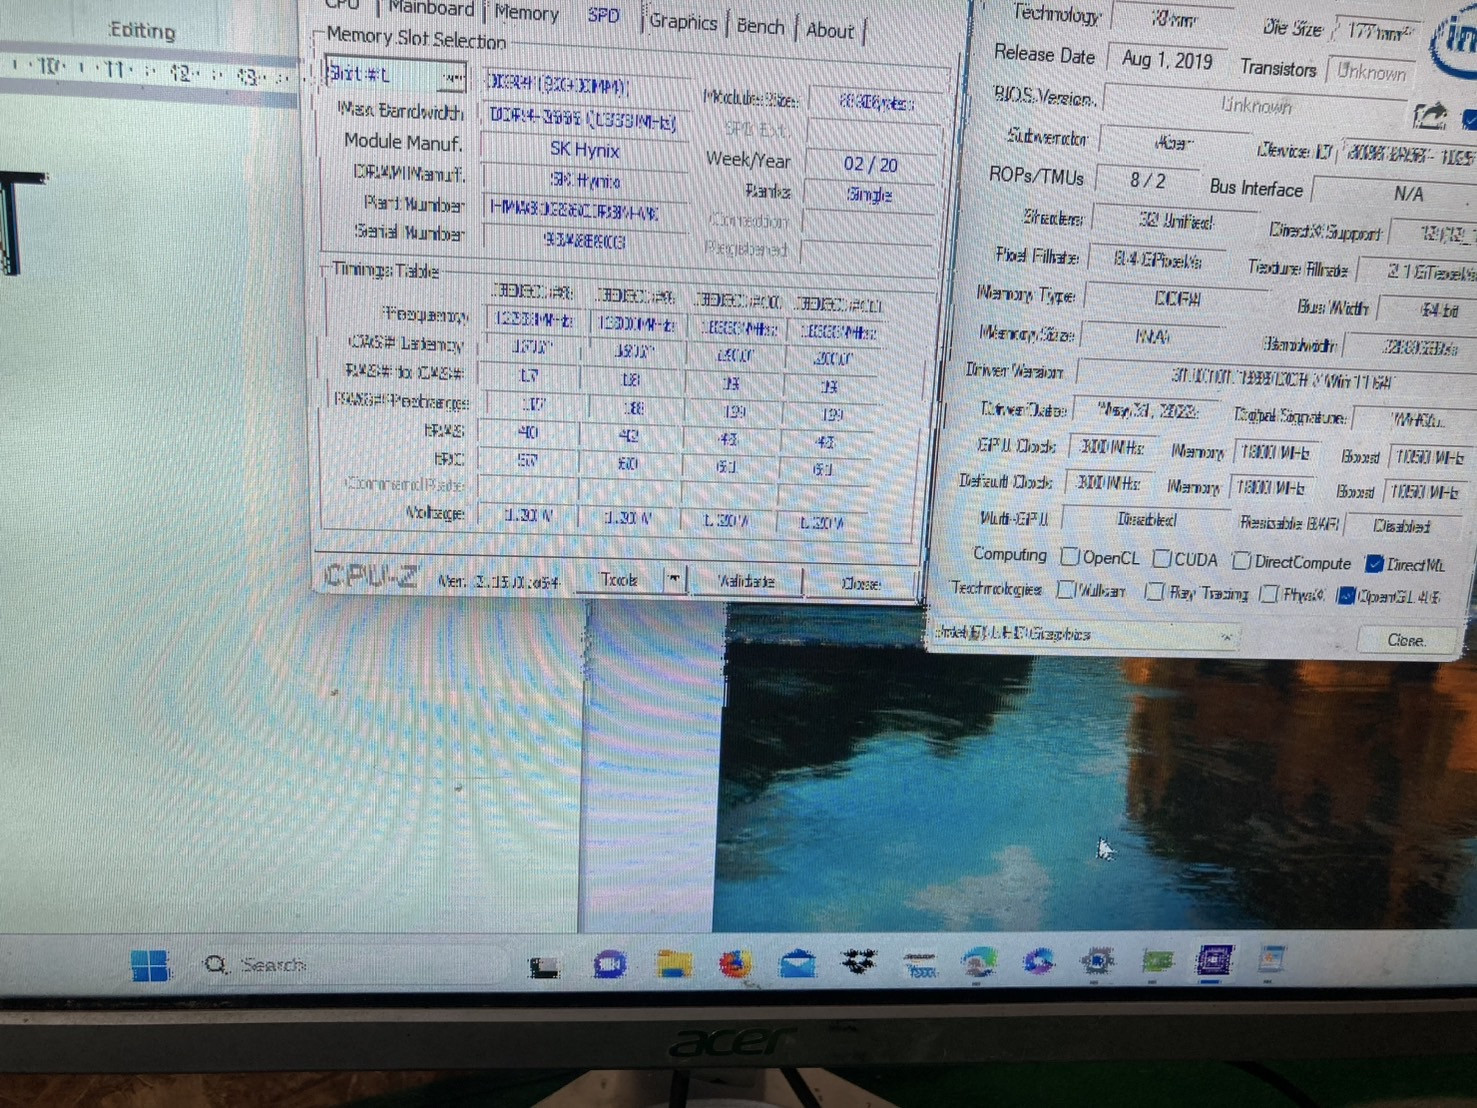
Task: Toggle the OpenGL 4.6 checkbox
Action: tap(1346, 596)
